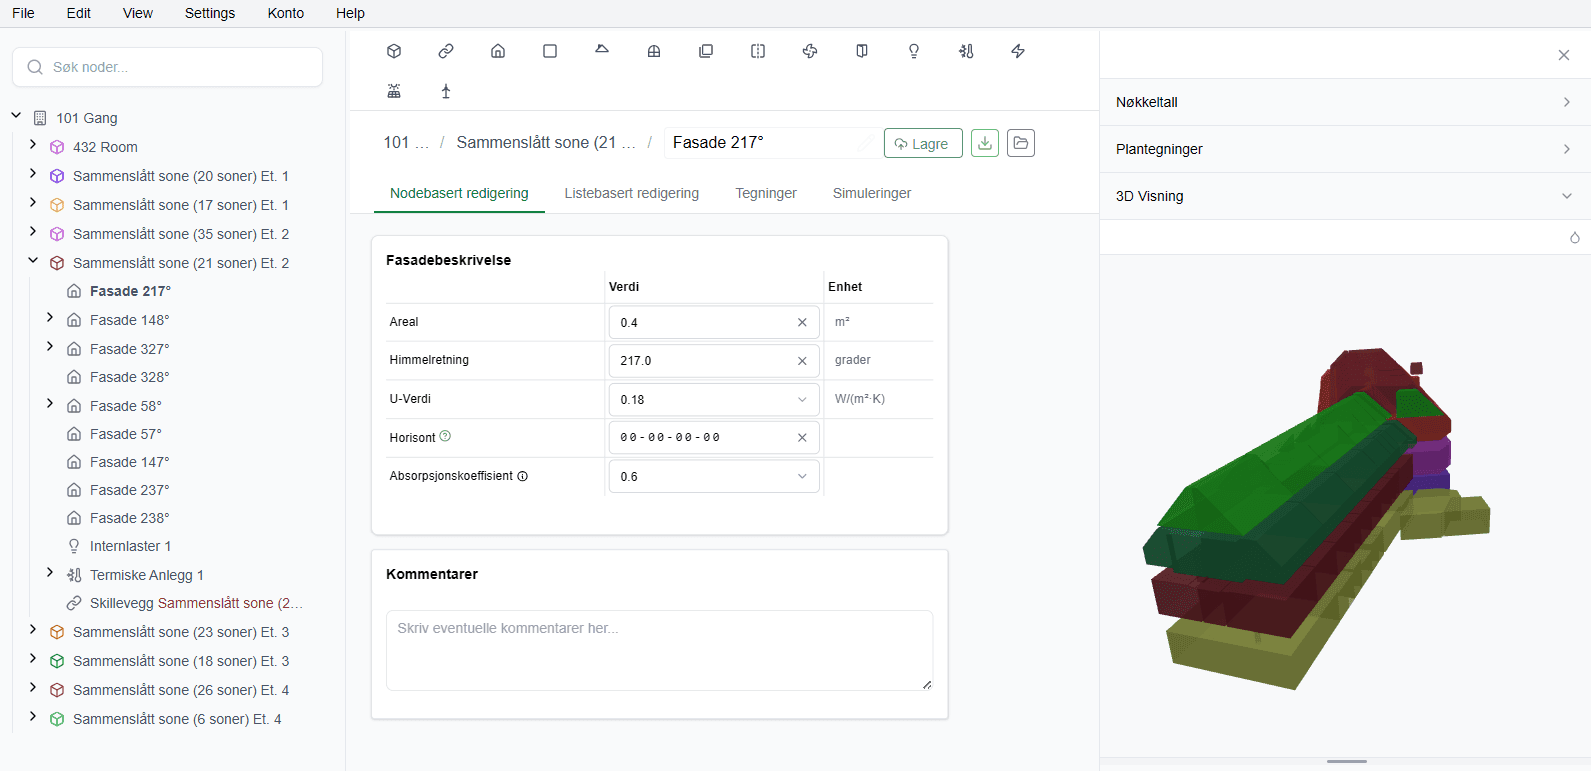Open the Konto menu
This screenshot has width=1591, height=771.
(x=286, y=13)
